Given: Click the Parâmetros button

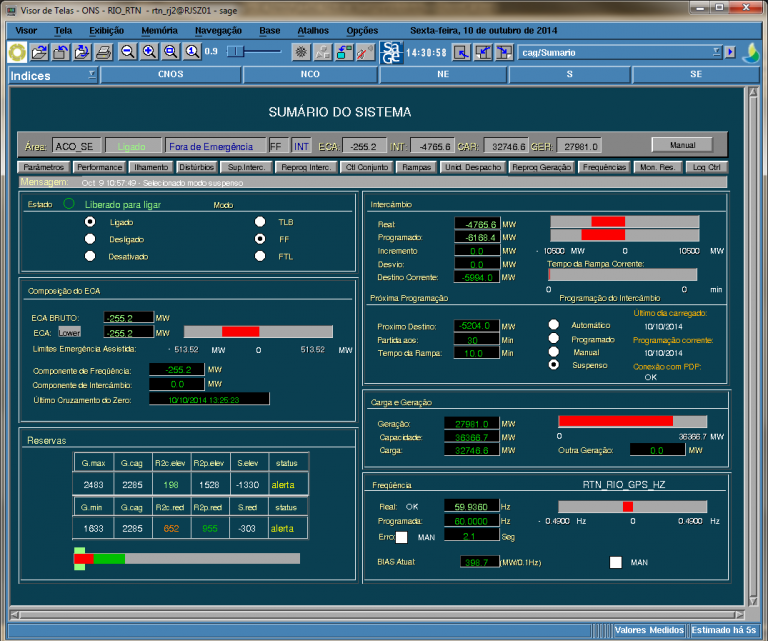Looking at the screenshot, I should click(x=44, y=167).
